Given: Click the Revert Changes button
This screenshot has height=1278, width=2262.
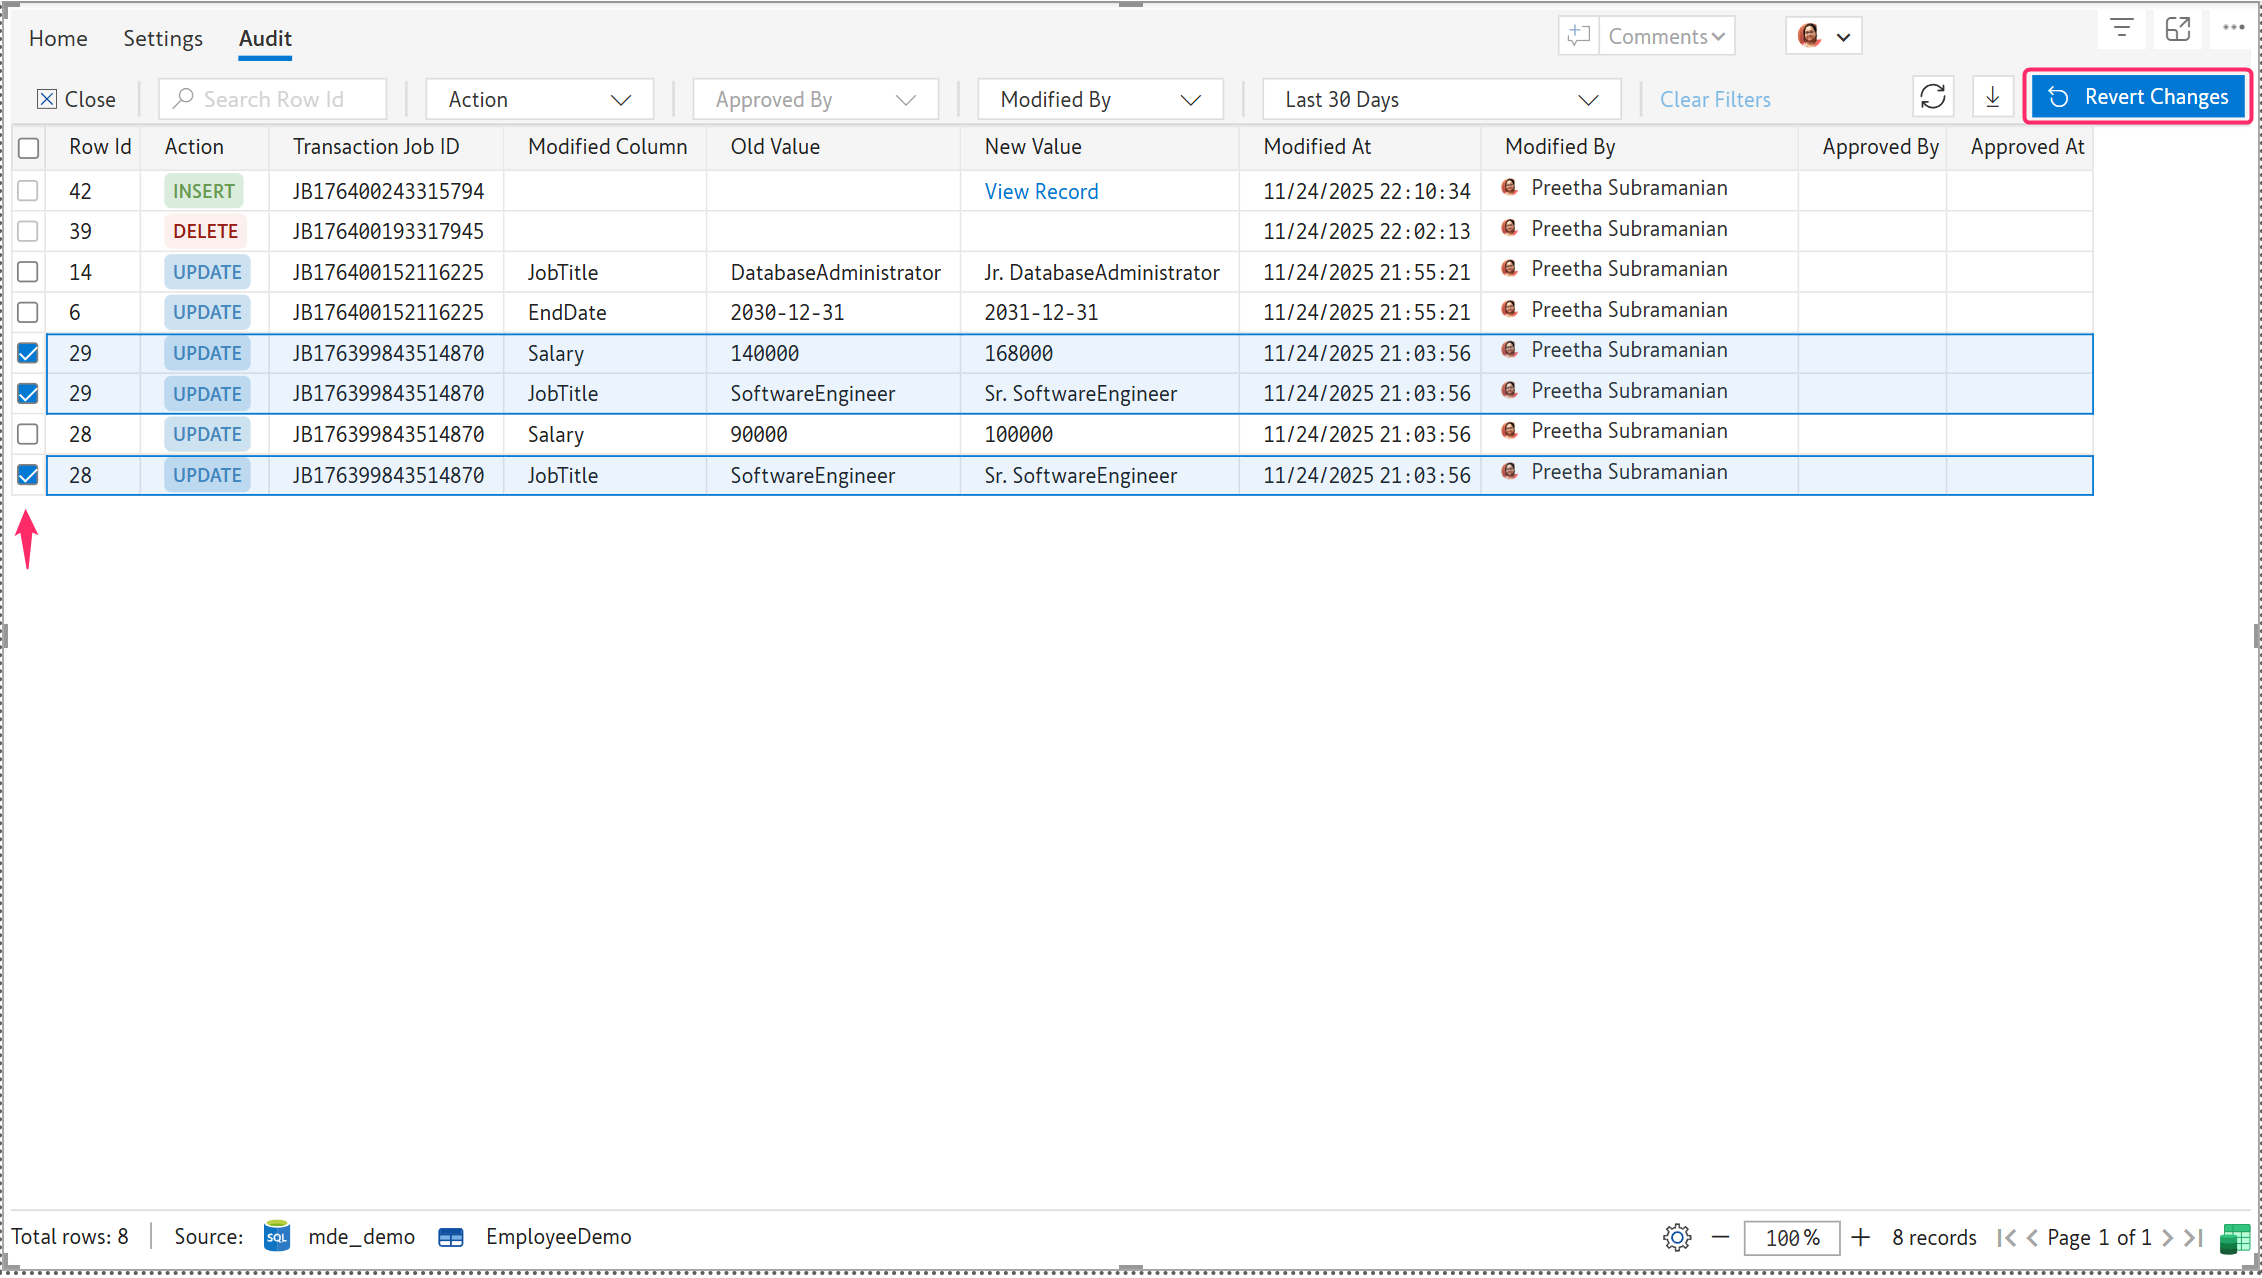Looking at the screenshot, I should click(x=2138, y=97).
